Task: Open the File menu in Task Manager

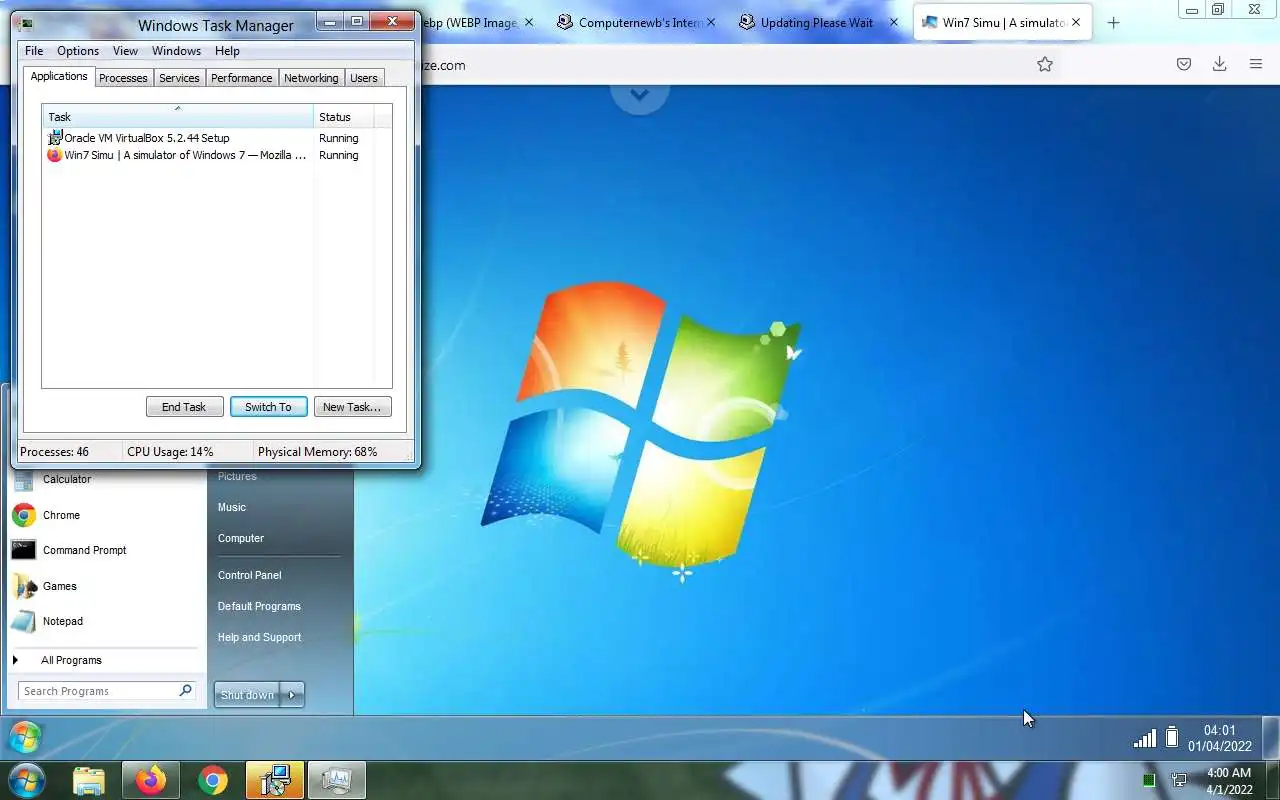Action: (x=34, y=51)
